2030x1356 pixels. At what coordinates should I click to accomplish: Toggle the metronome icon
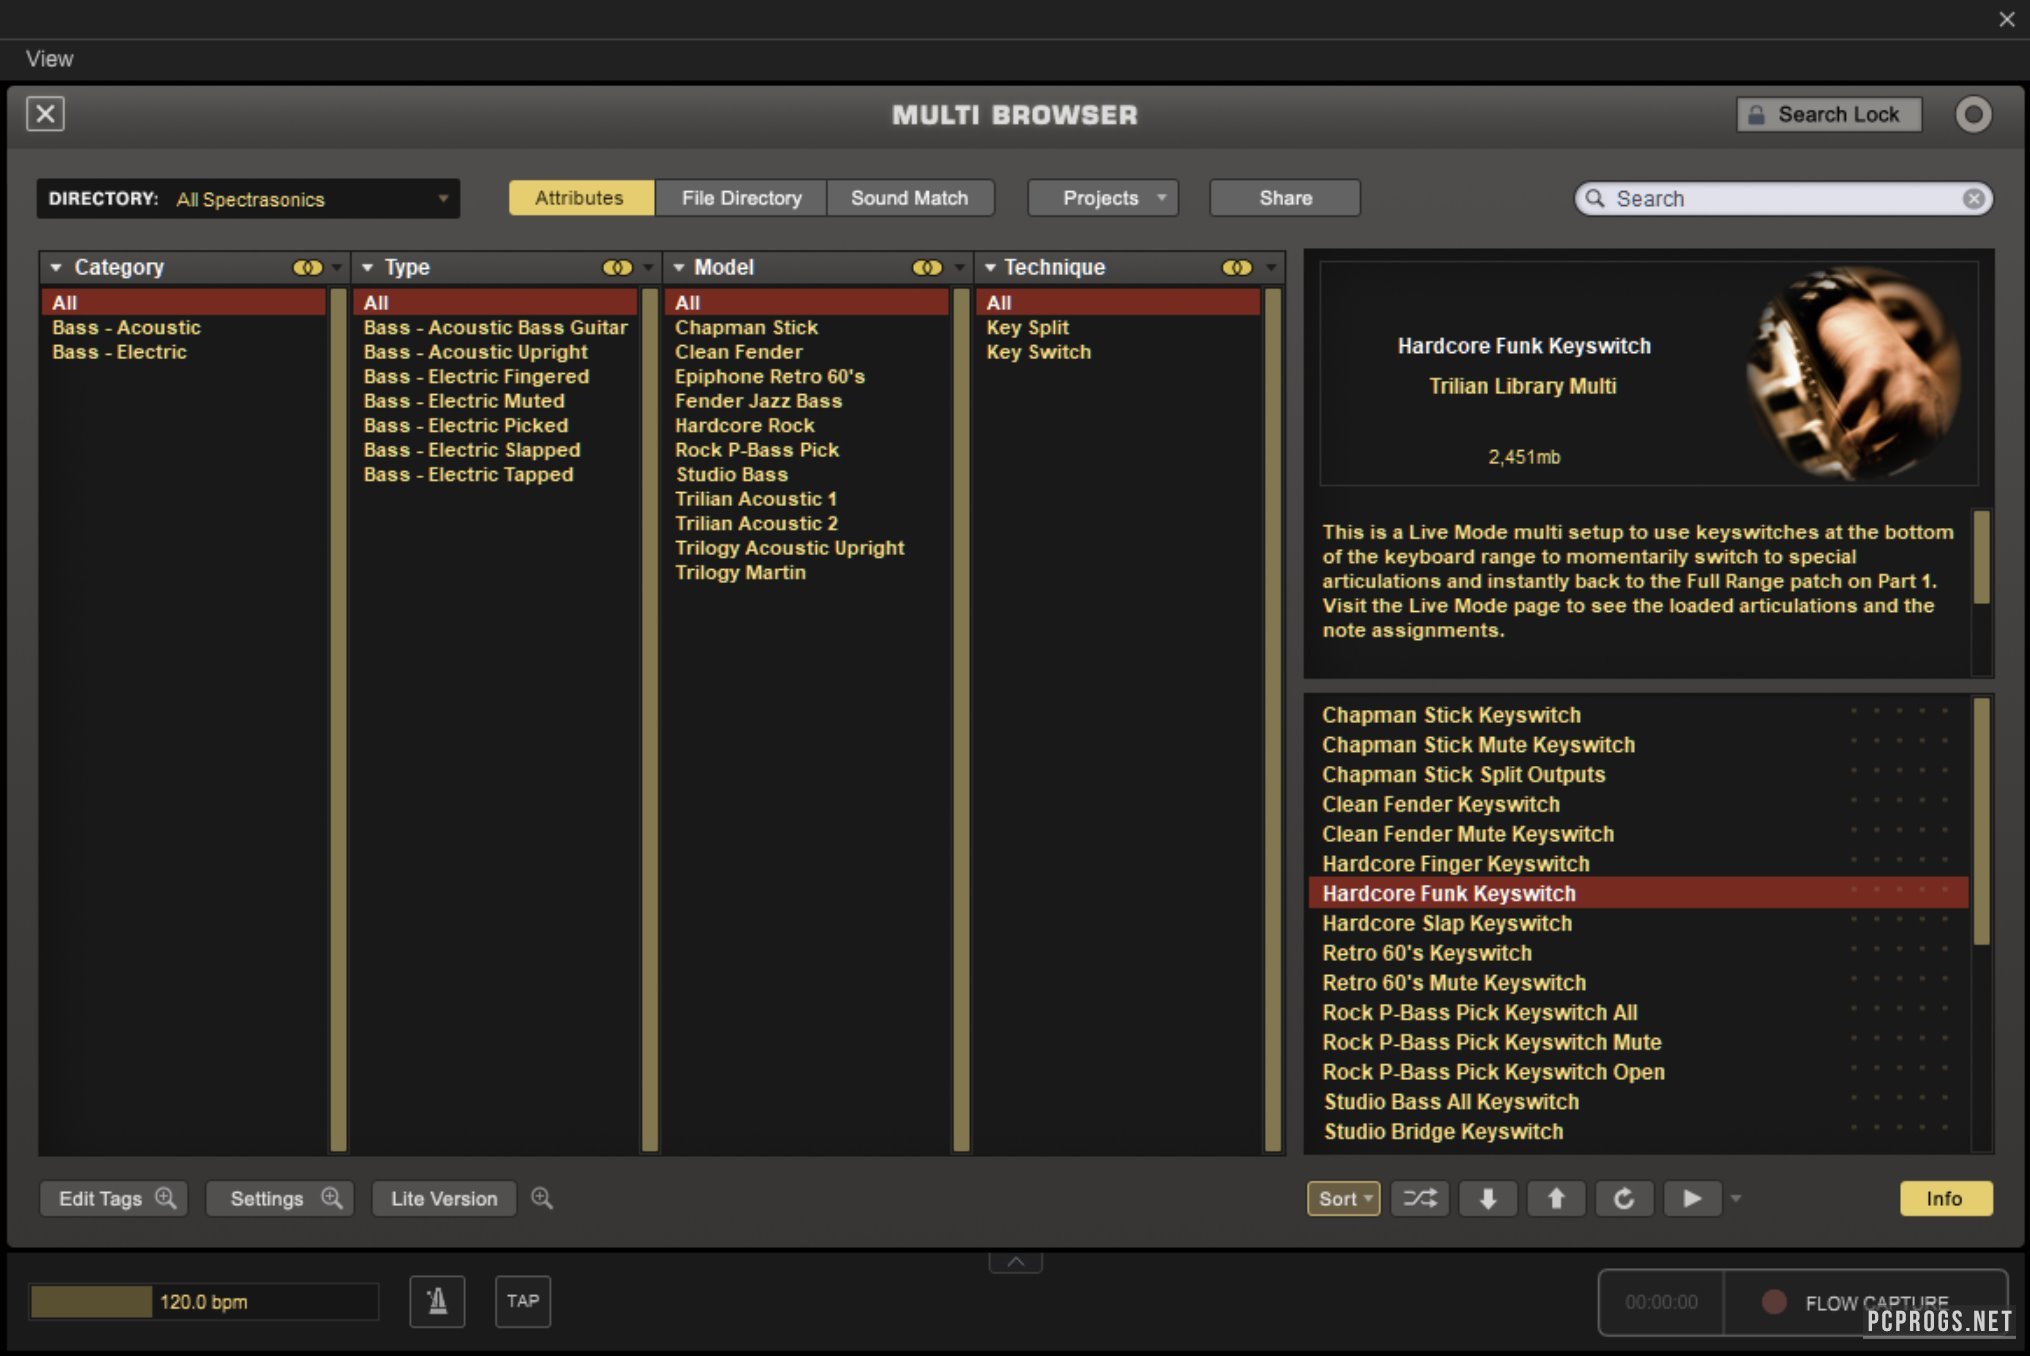click(437, 1301)
